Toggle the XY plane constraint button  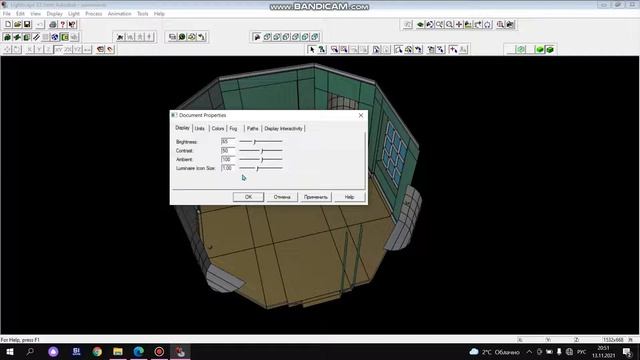coord(58,49)
